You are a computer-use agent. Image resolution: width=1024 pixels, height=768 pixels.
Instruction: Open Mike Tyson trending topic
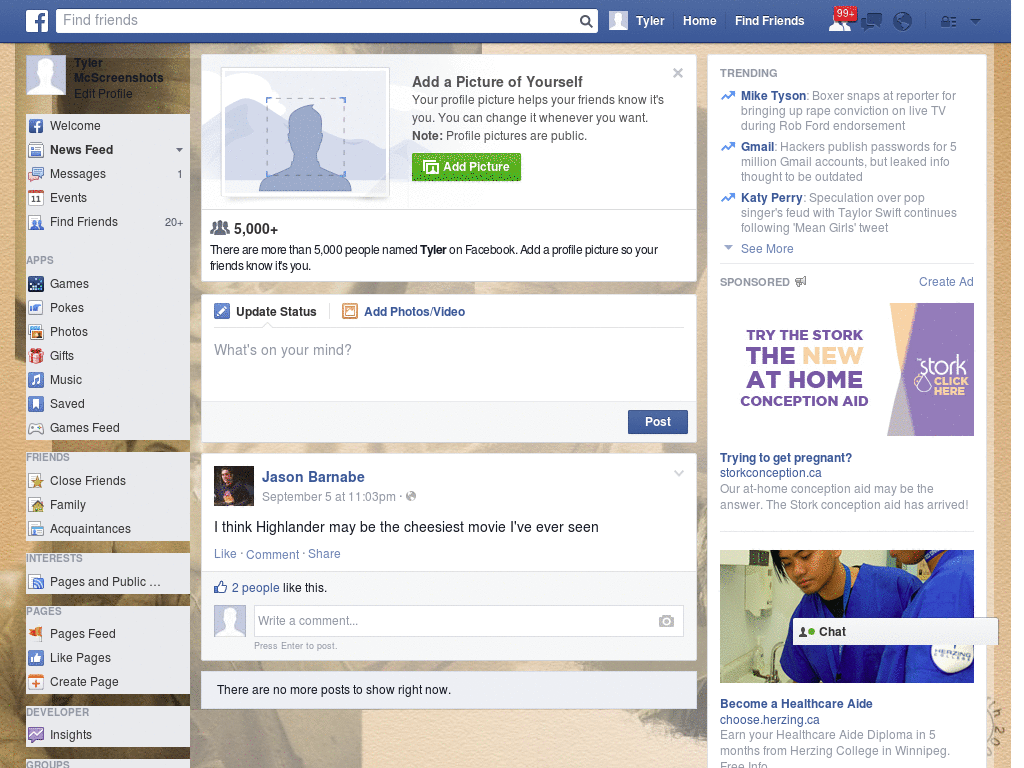click(x=773, y=96)
